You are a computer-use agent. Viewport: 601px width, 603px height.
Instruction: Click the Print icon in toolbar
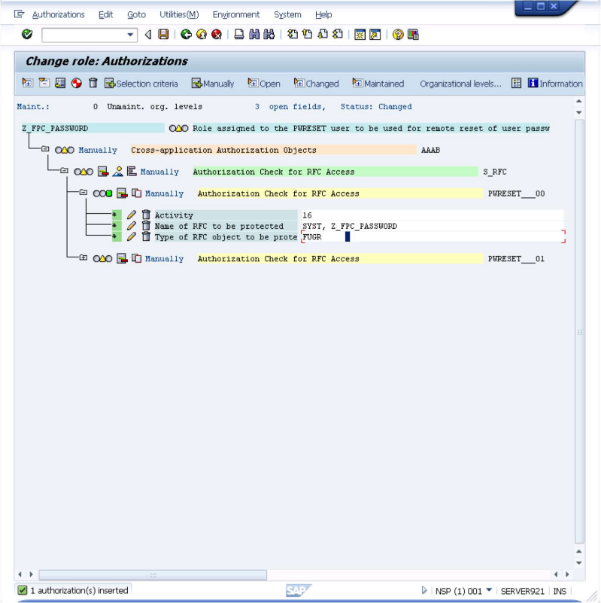point(239,34)
